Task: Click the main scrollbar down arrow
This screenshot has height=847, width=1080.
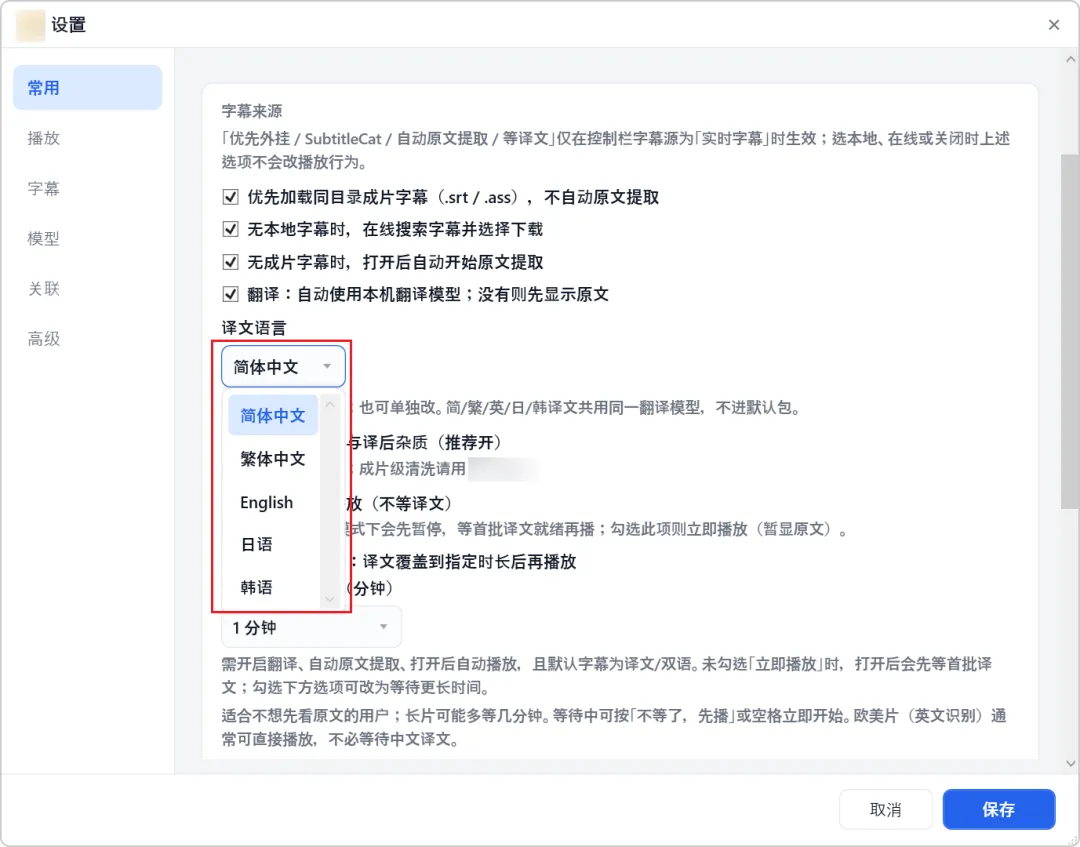Action: coord(1070,763)
